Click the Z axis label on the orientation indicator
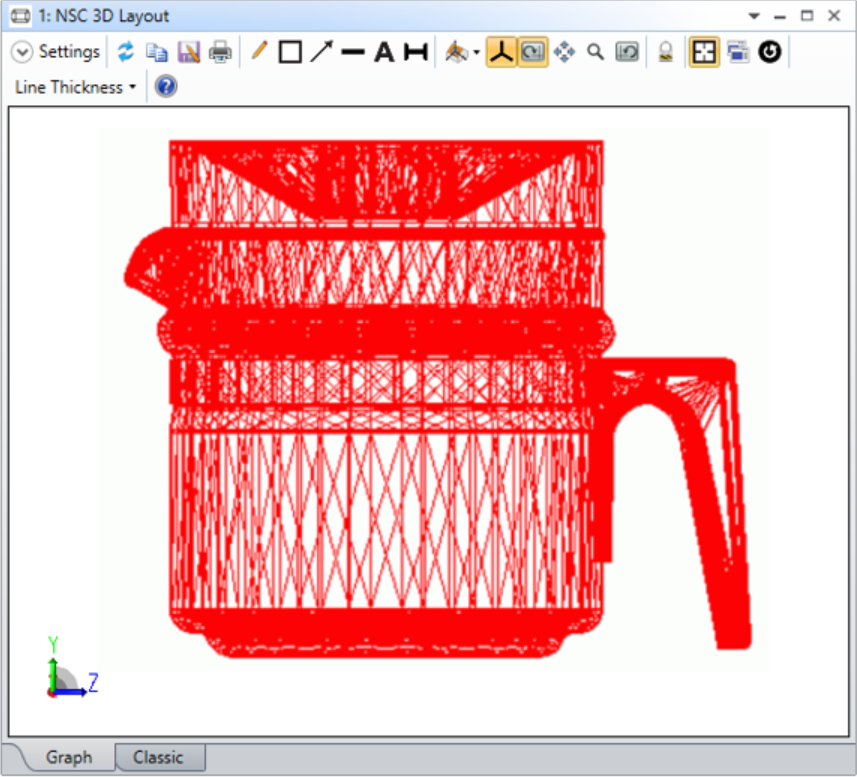This screenshot has height=777, width=857. 93,682
